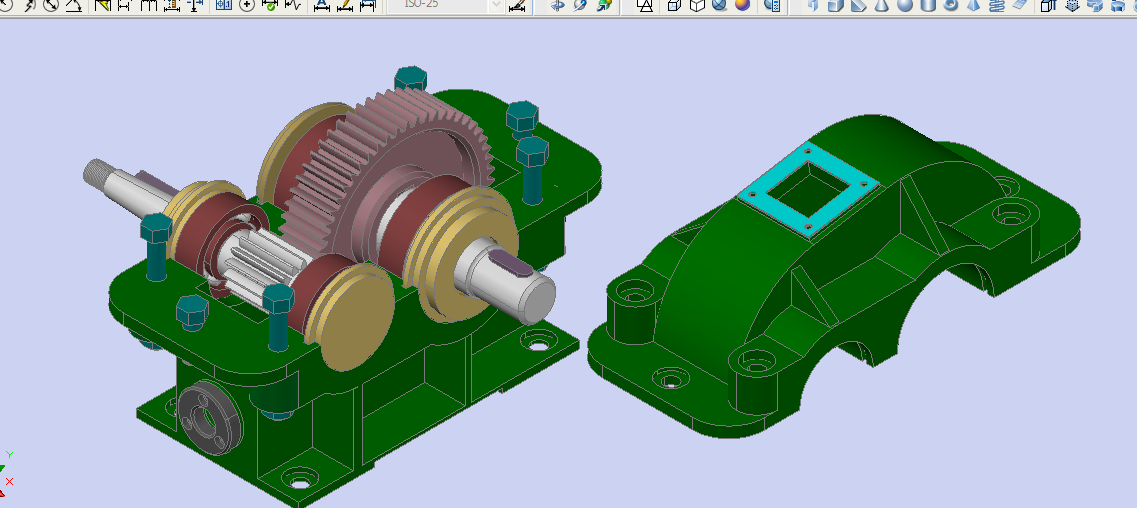
Task: Select the Pyramid solid tool
Action: click(x=974, y=4)
